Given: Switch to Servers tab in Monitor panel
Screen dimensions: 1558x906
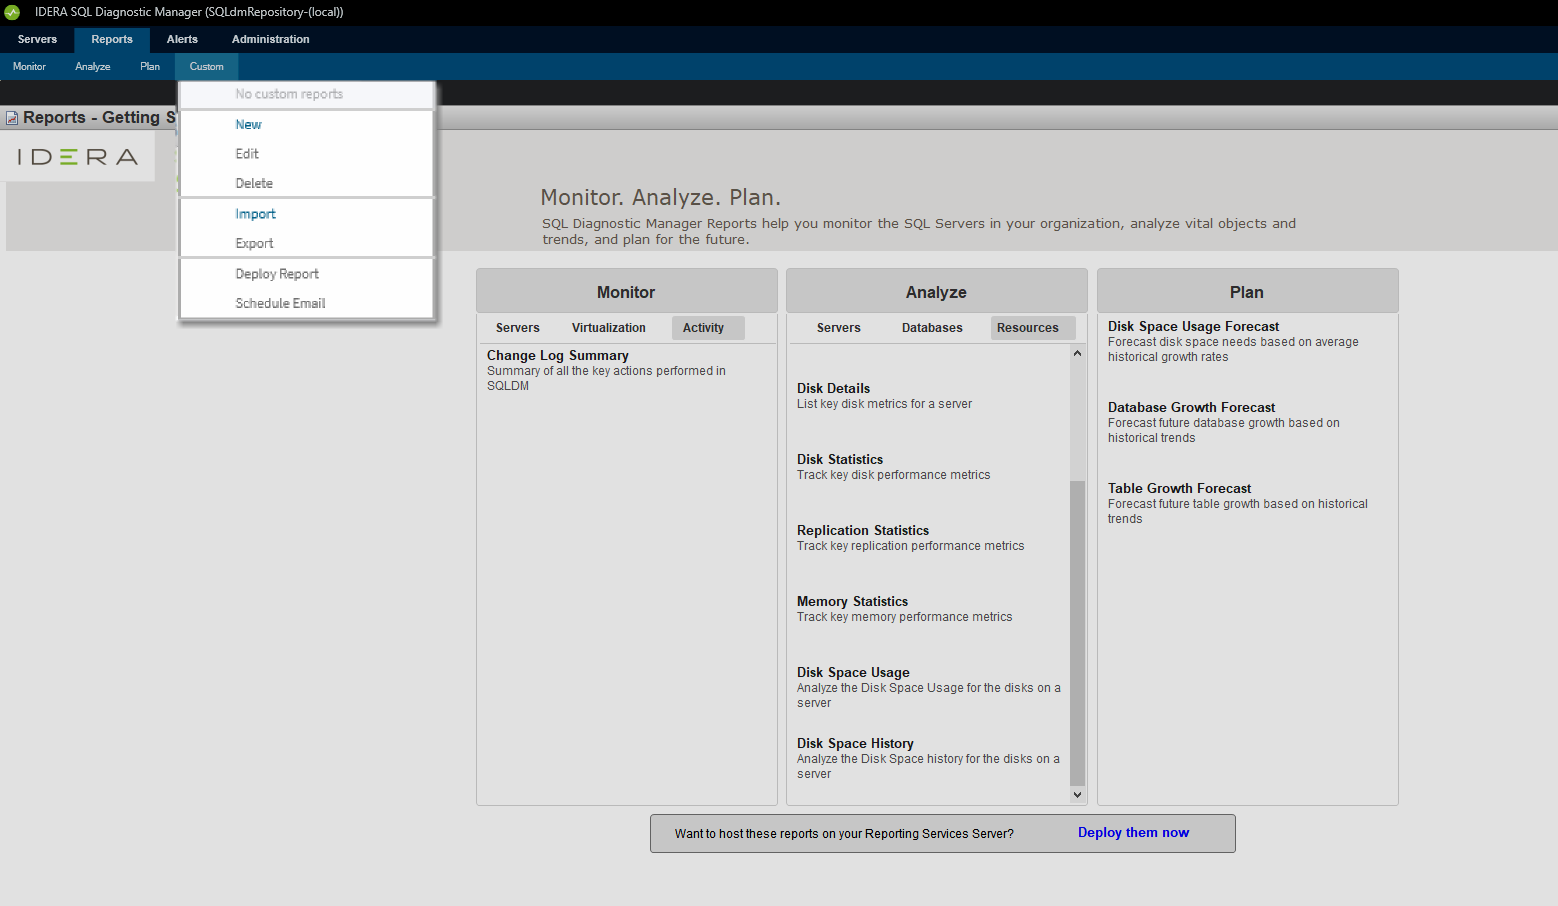Looking at the screenshot, I should [x=518, y=328].
